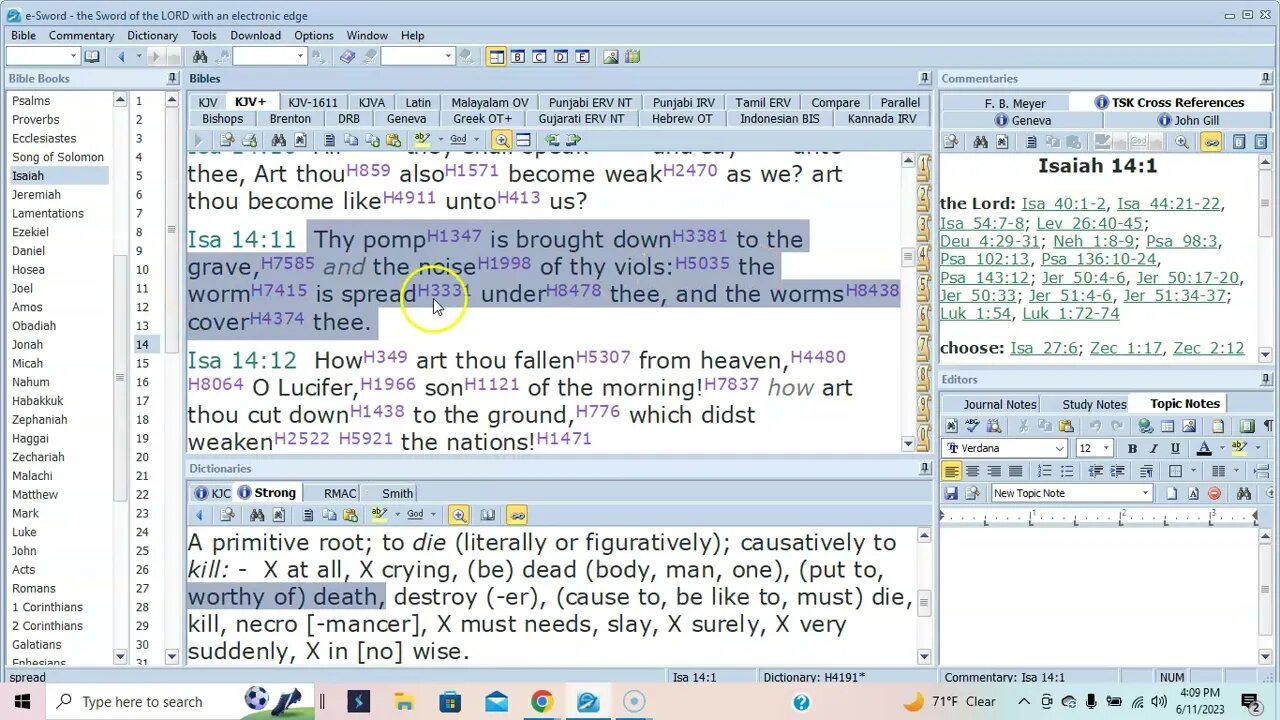Open File Explorer from the taskbar
This screenshot has width=1280, height=720.
point(404,702)
